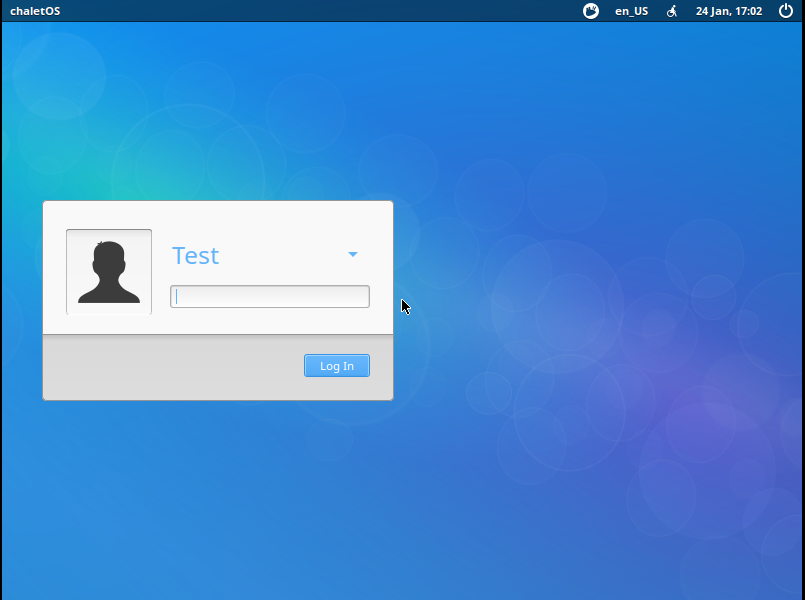Image resolution: width=805 pixels, height=600 pixels.
Task: Click the date and time indicator
Action: 729,11
